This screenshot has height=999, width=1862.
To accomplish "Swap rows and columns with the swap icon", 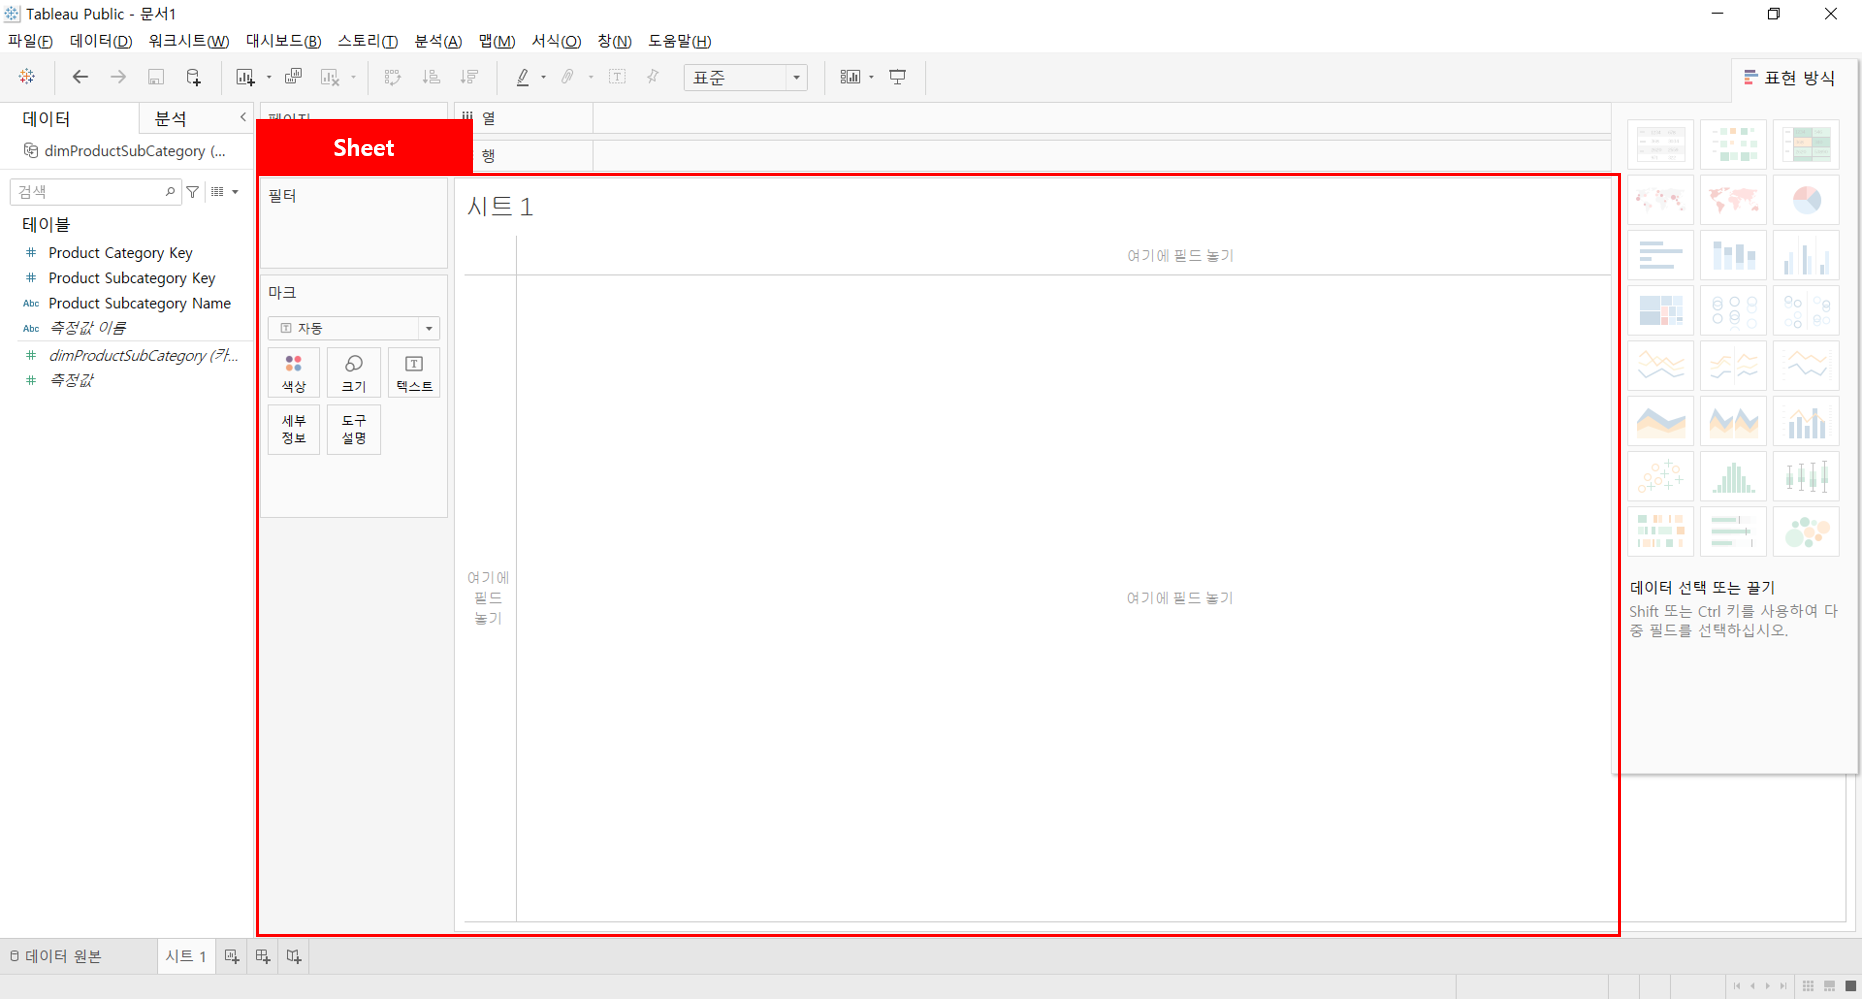I will (393, 77).
